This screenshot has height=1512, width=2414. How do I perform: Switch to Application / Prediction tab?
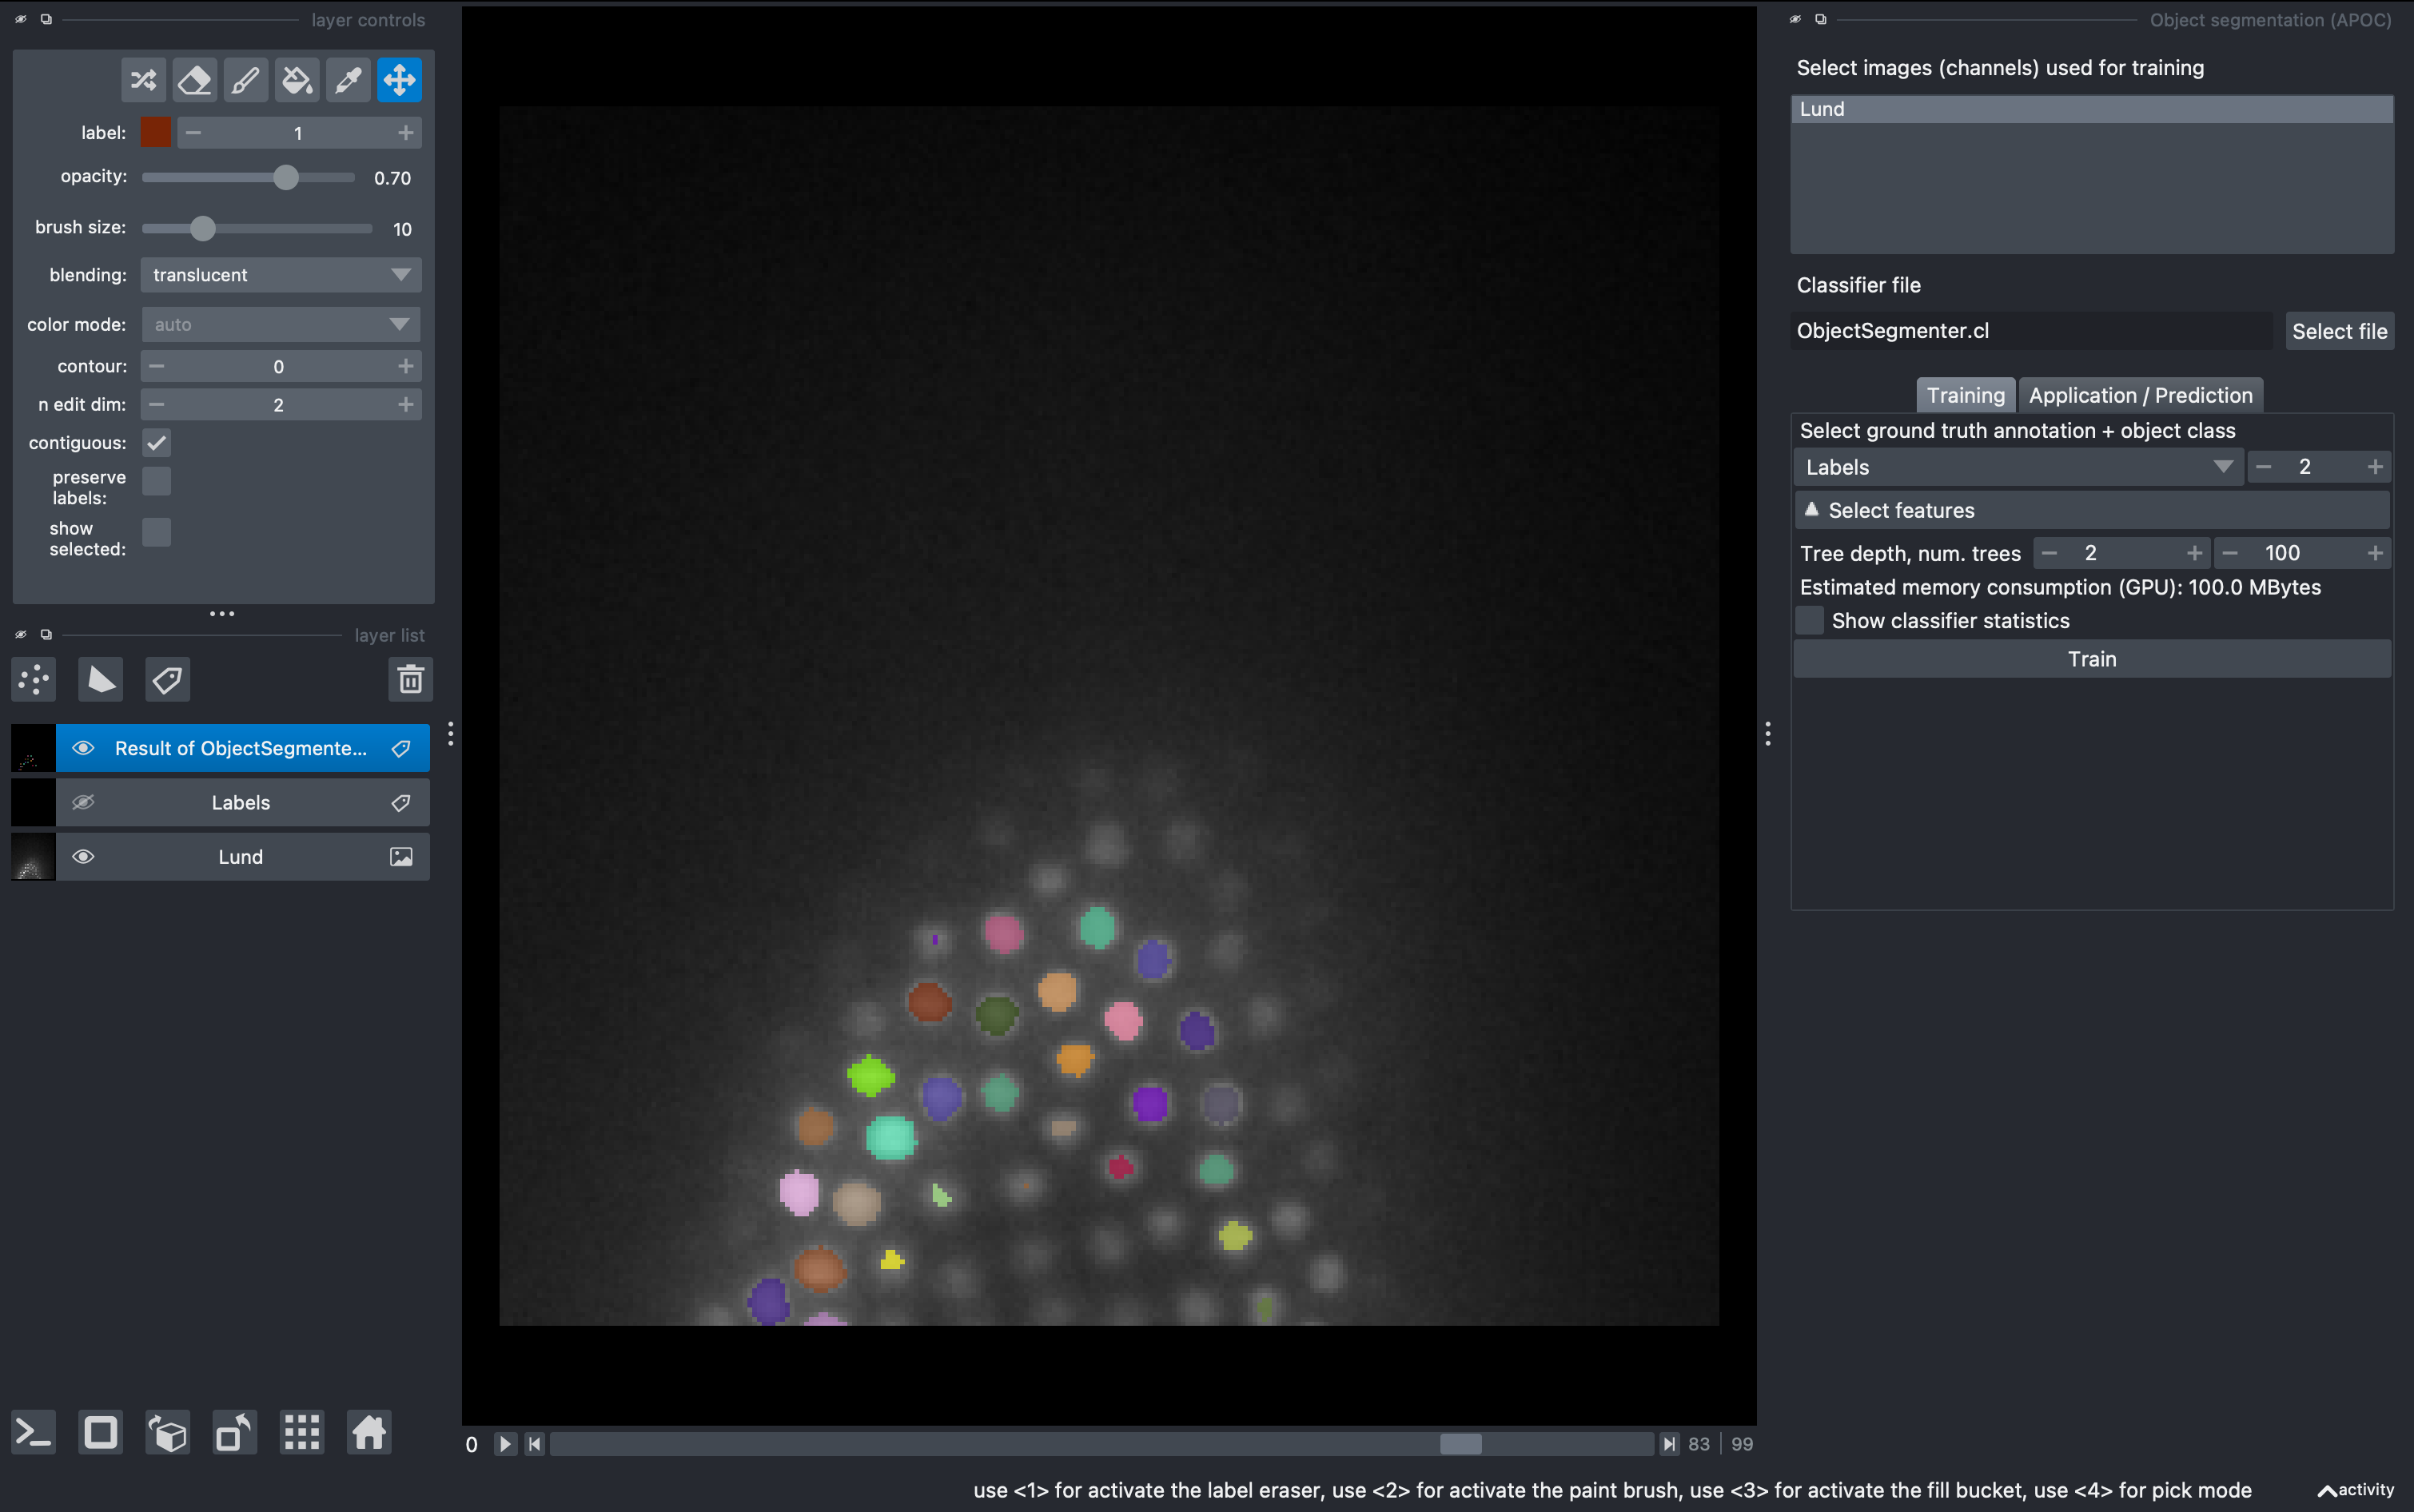2140,395
